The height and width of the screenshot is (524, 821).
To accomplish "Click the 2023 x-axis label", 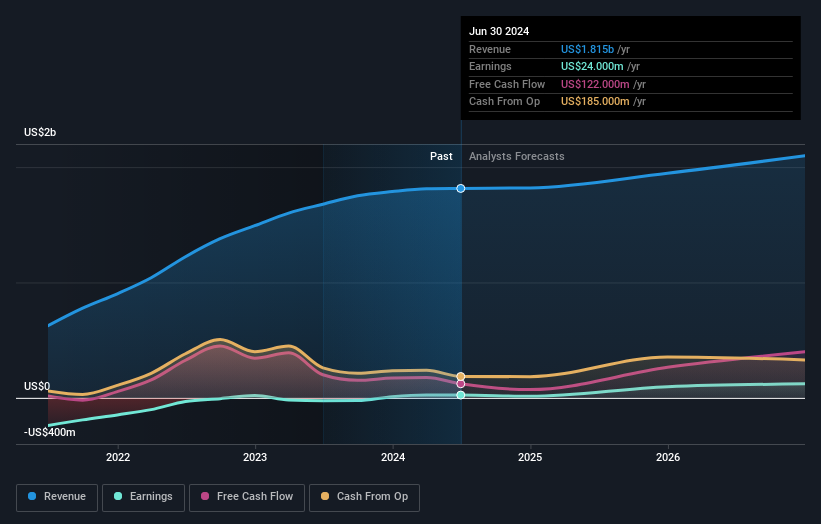I will [255, 457].
